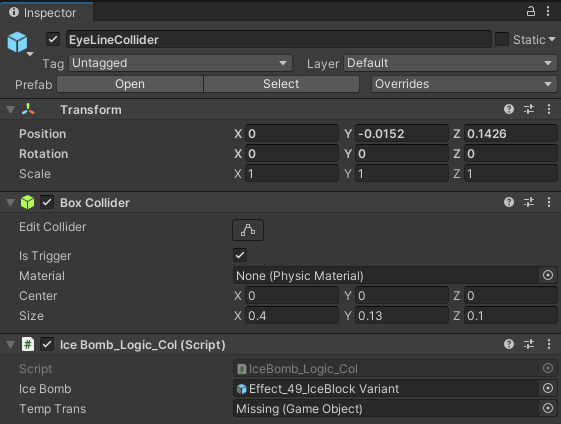Click the Scale property label

(x=35, y=174)
